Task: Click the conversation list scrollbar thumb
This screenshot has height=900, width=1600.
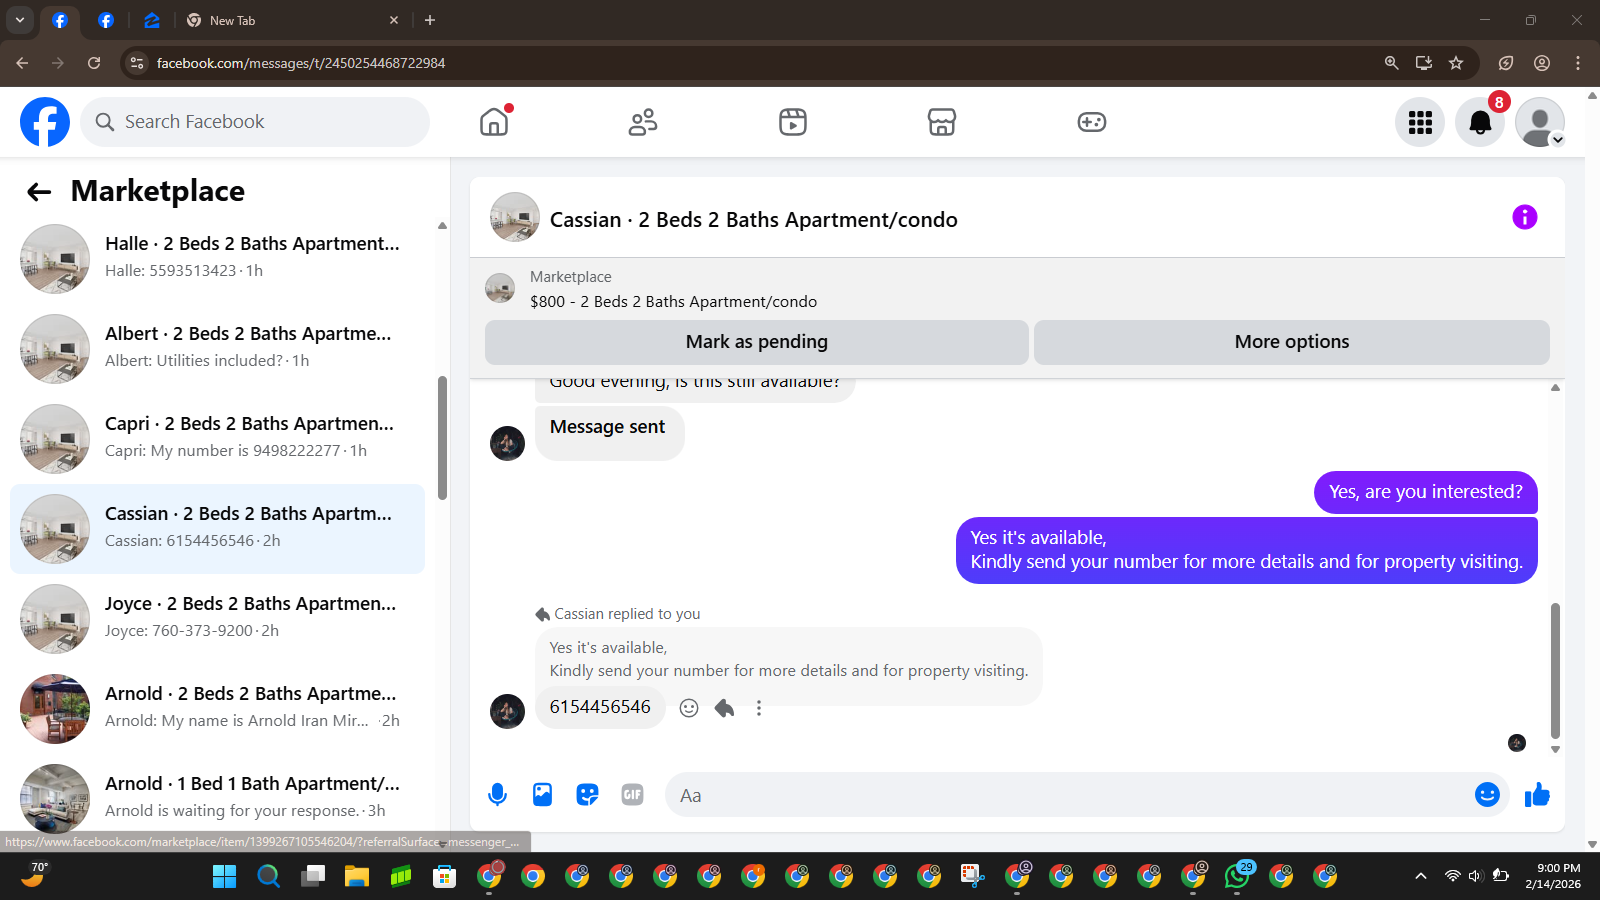Action: (x=442, y=438)
